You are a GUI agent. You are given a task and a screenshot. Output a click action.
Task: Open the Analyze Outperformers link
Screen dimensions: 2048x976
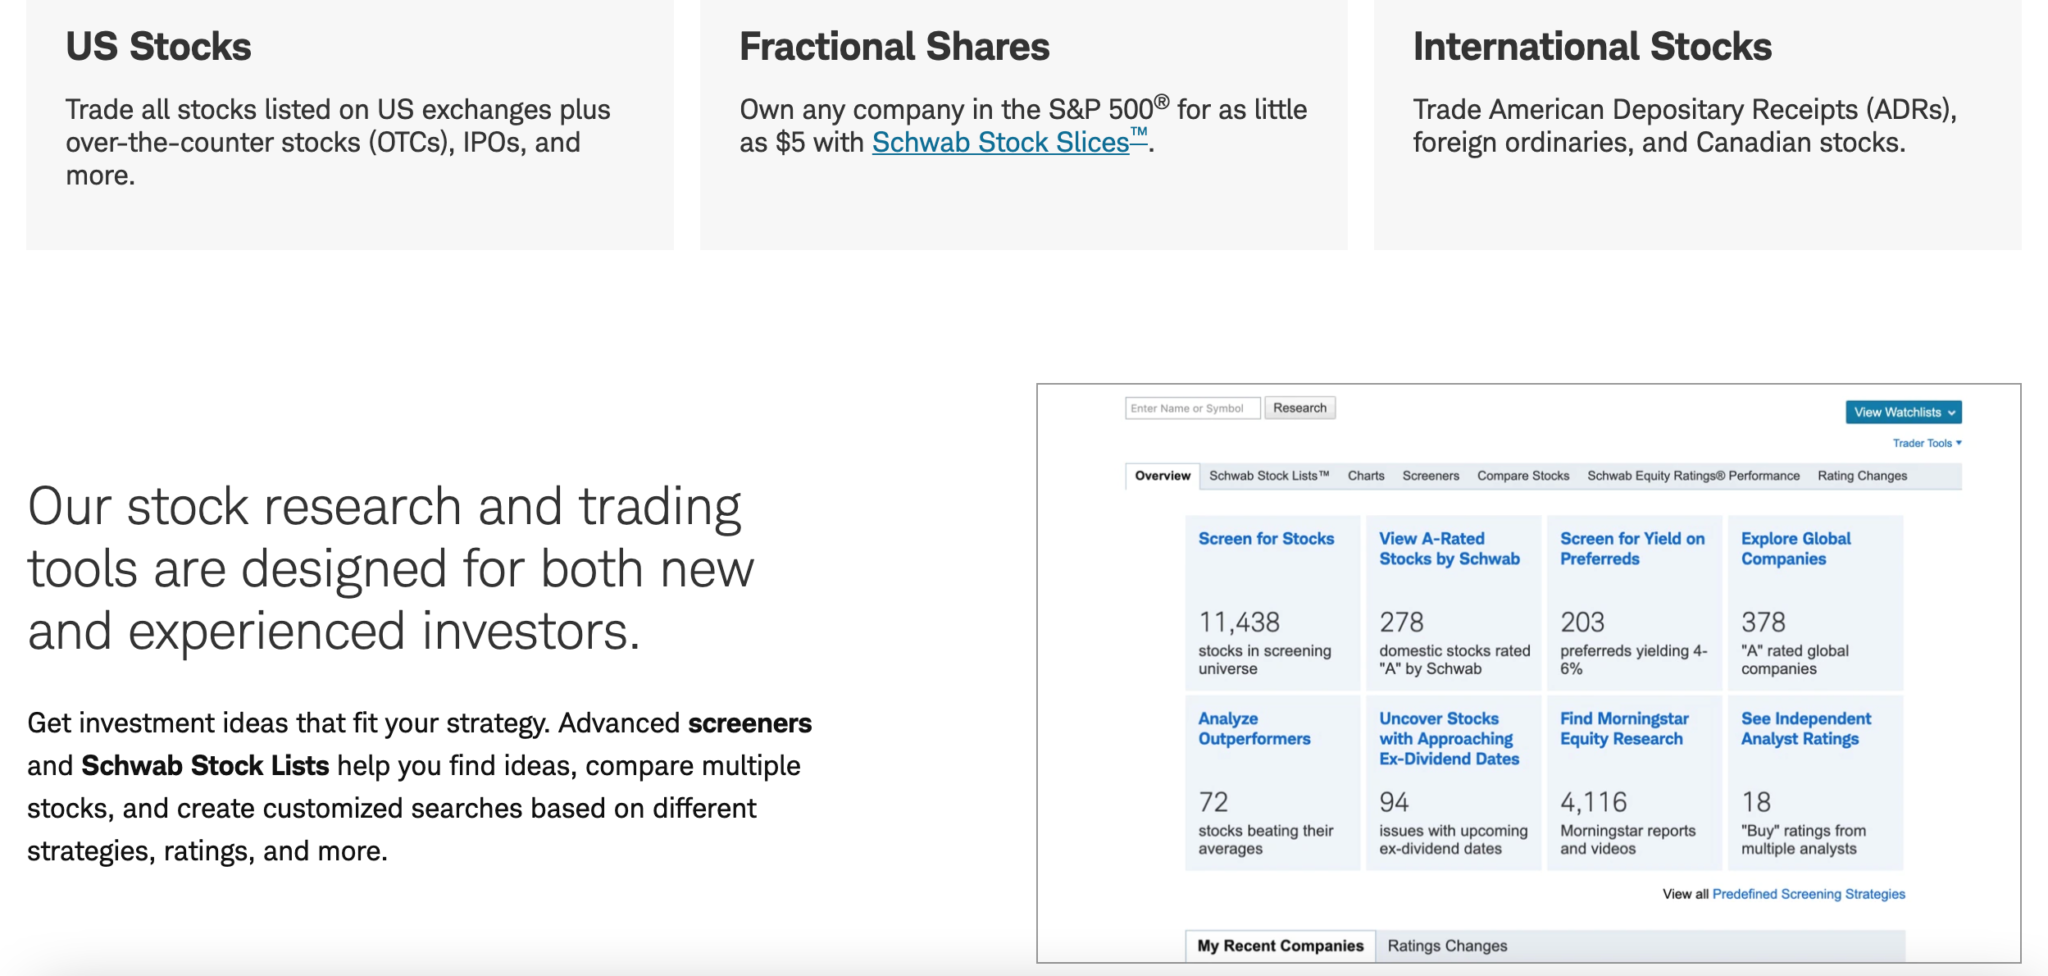click(1254, 729)
